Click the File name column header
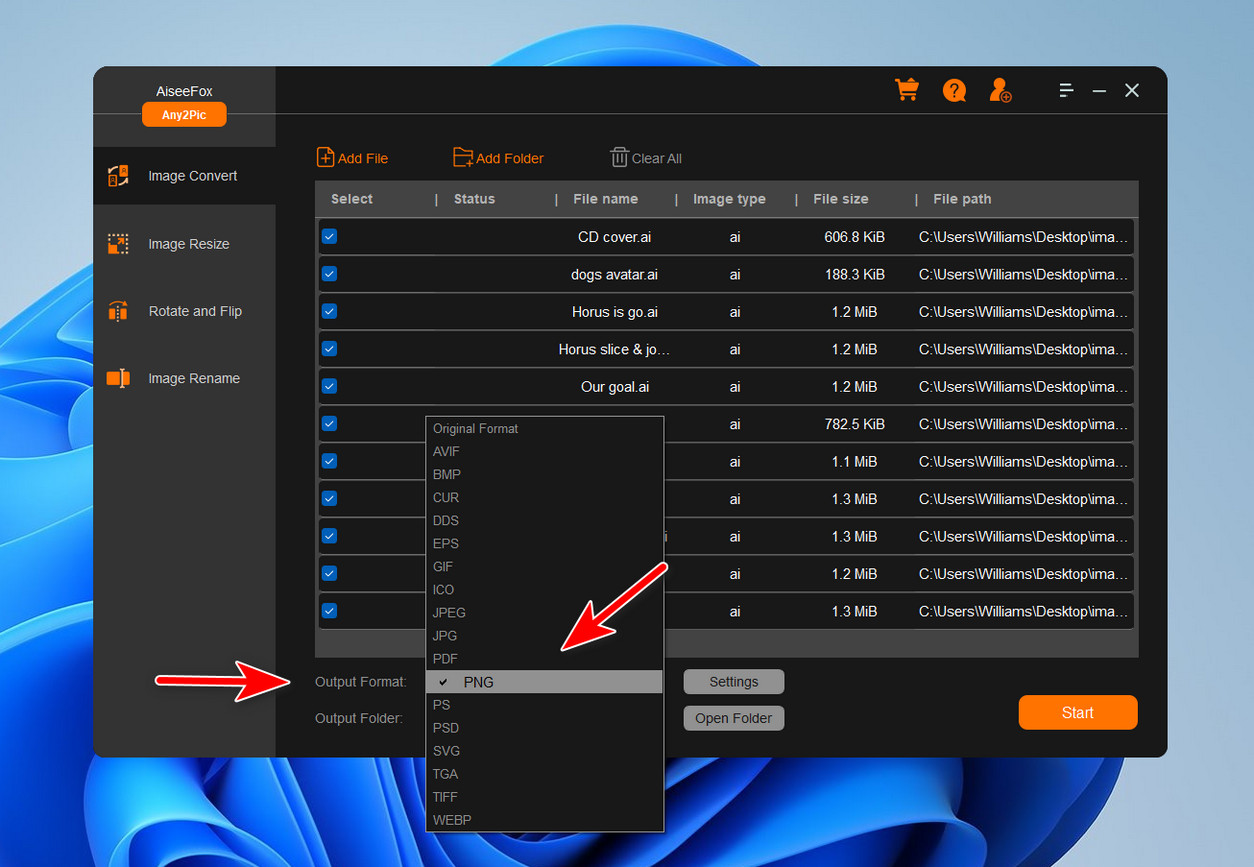Viewport: 1254px width, 867px height. click(606, 199)
